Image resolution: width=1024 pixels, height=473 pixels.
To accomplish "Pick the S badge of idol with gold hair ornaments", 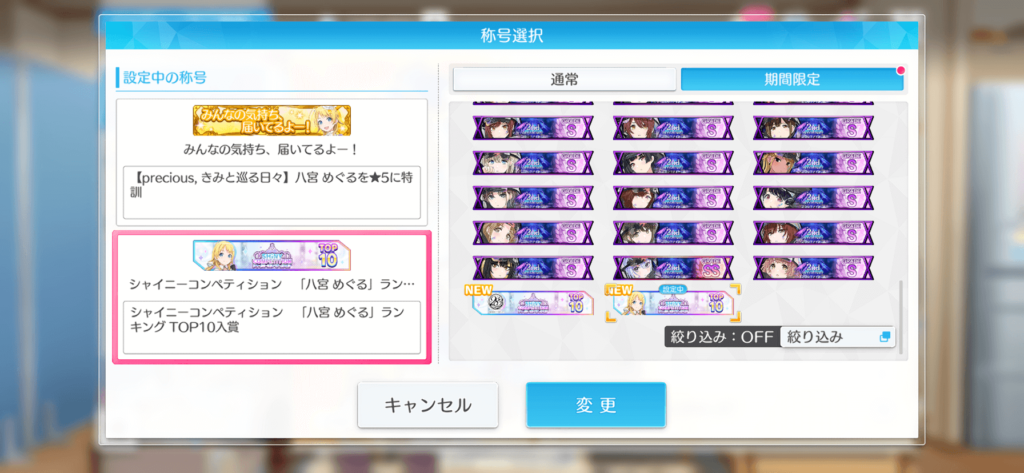I will click(533, 268).
